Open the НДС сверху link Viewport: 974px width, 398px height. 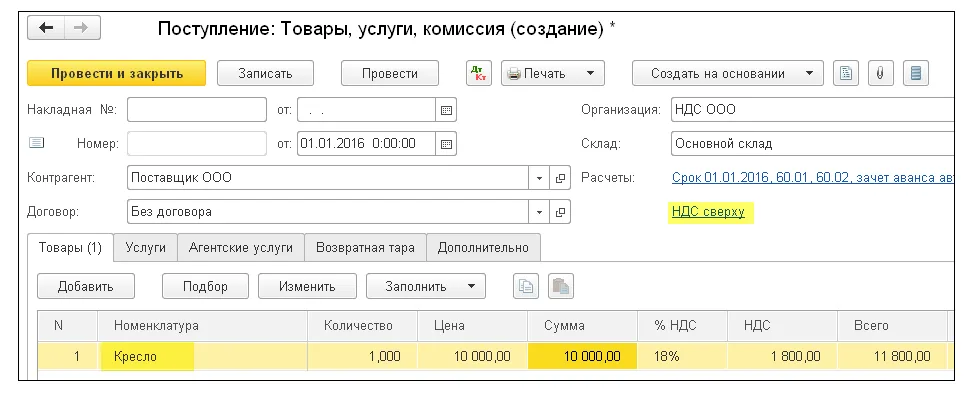coord(708,212)
